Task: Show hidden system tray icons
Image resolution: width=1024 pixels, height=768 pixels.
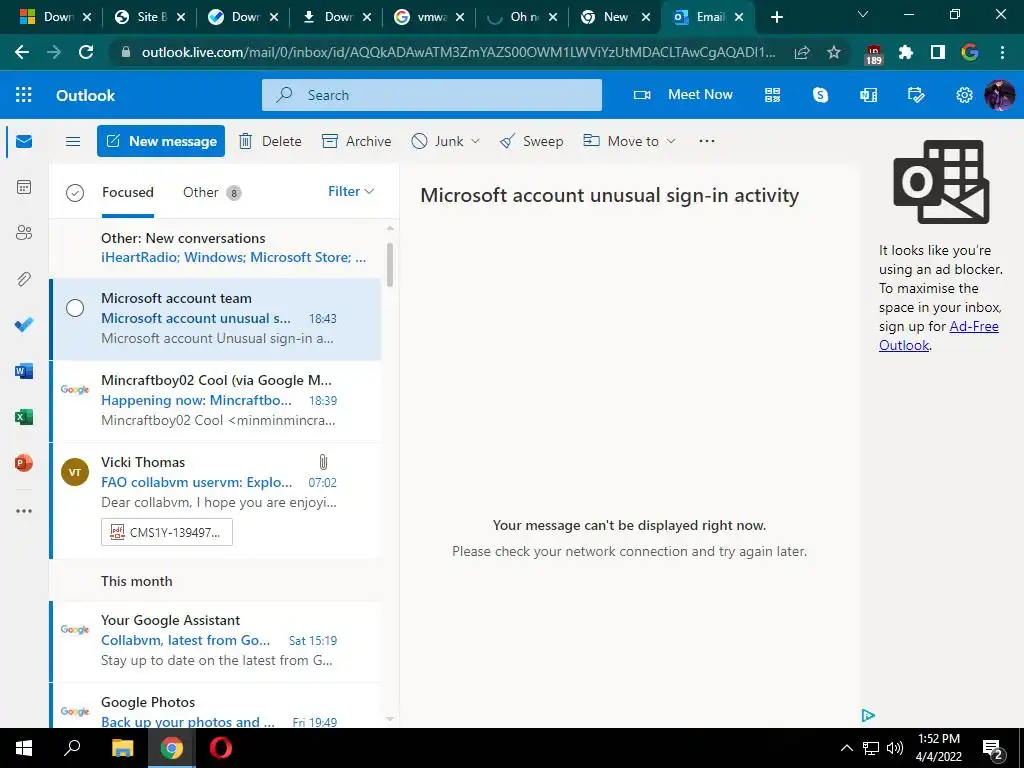Action: coord(846,748)
